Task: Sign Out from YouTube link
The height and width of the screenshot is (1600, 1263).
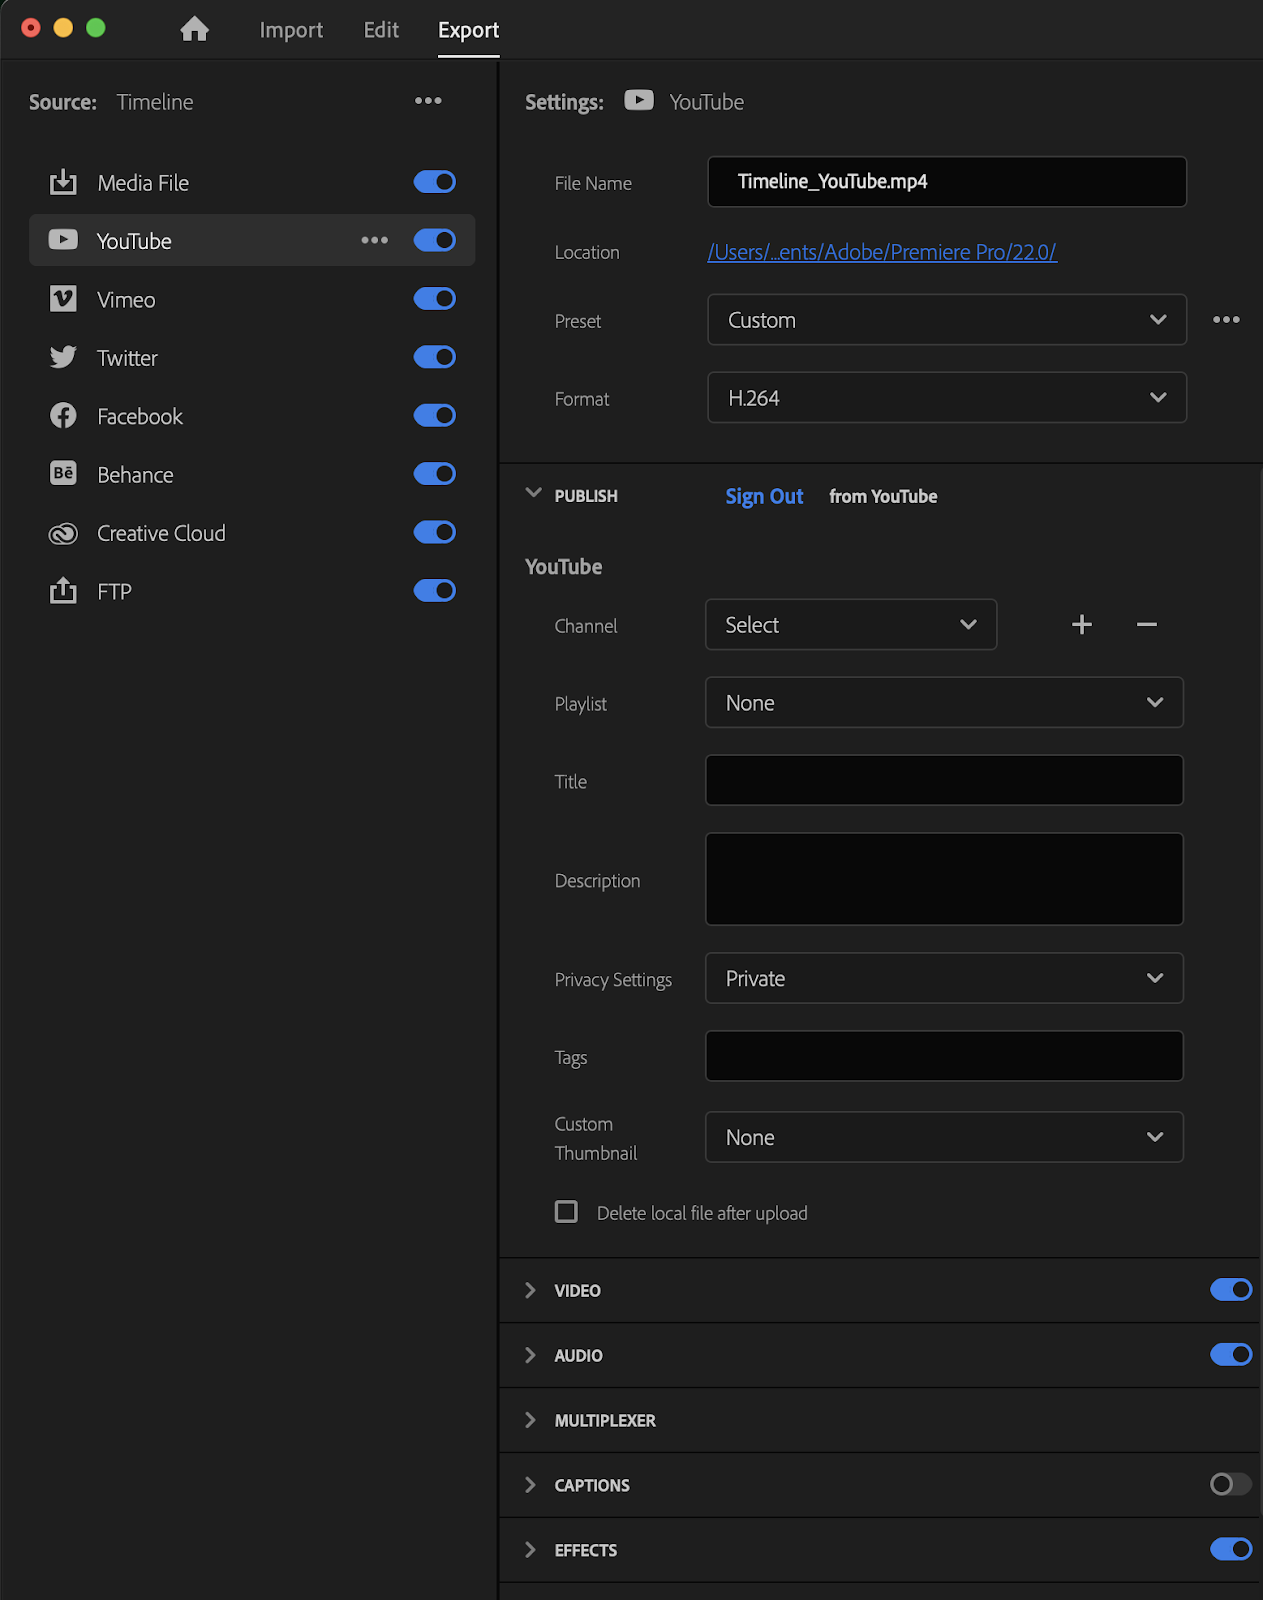Action: click(x=764, y=496)
